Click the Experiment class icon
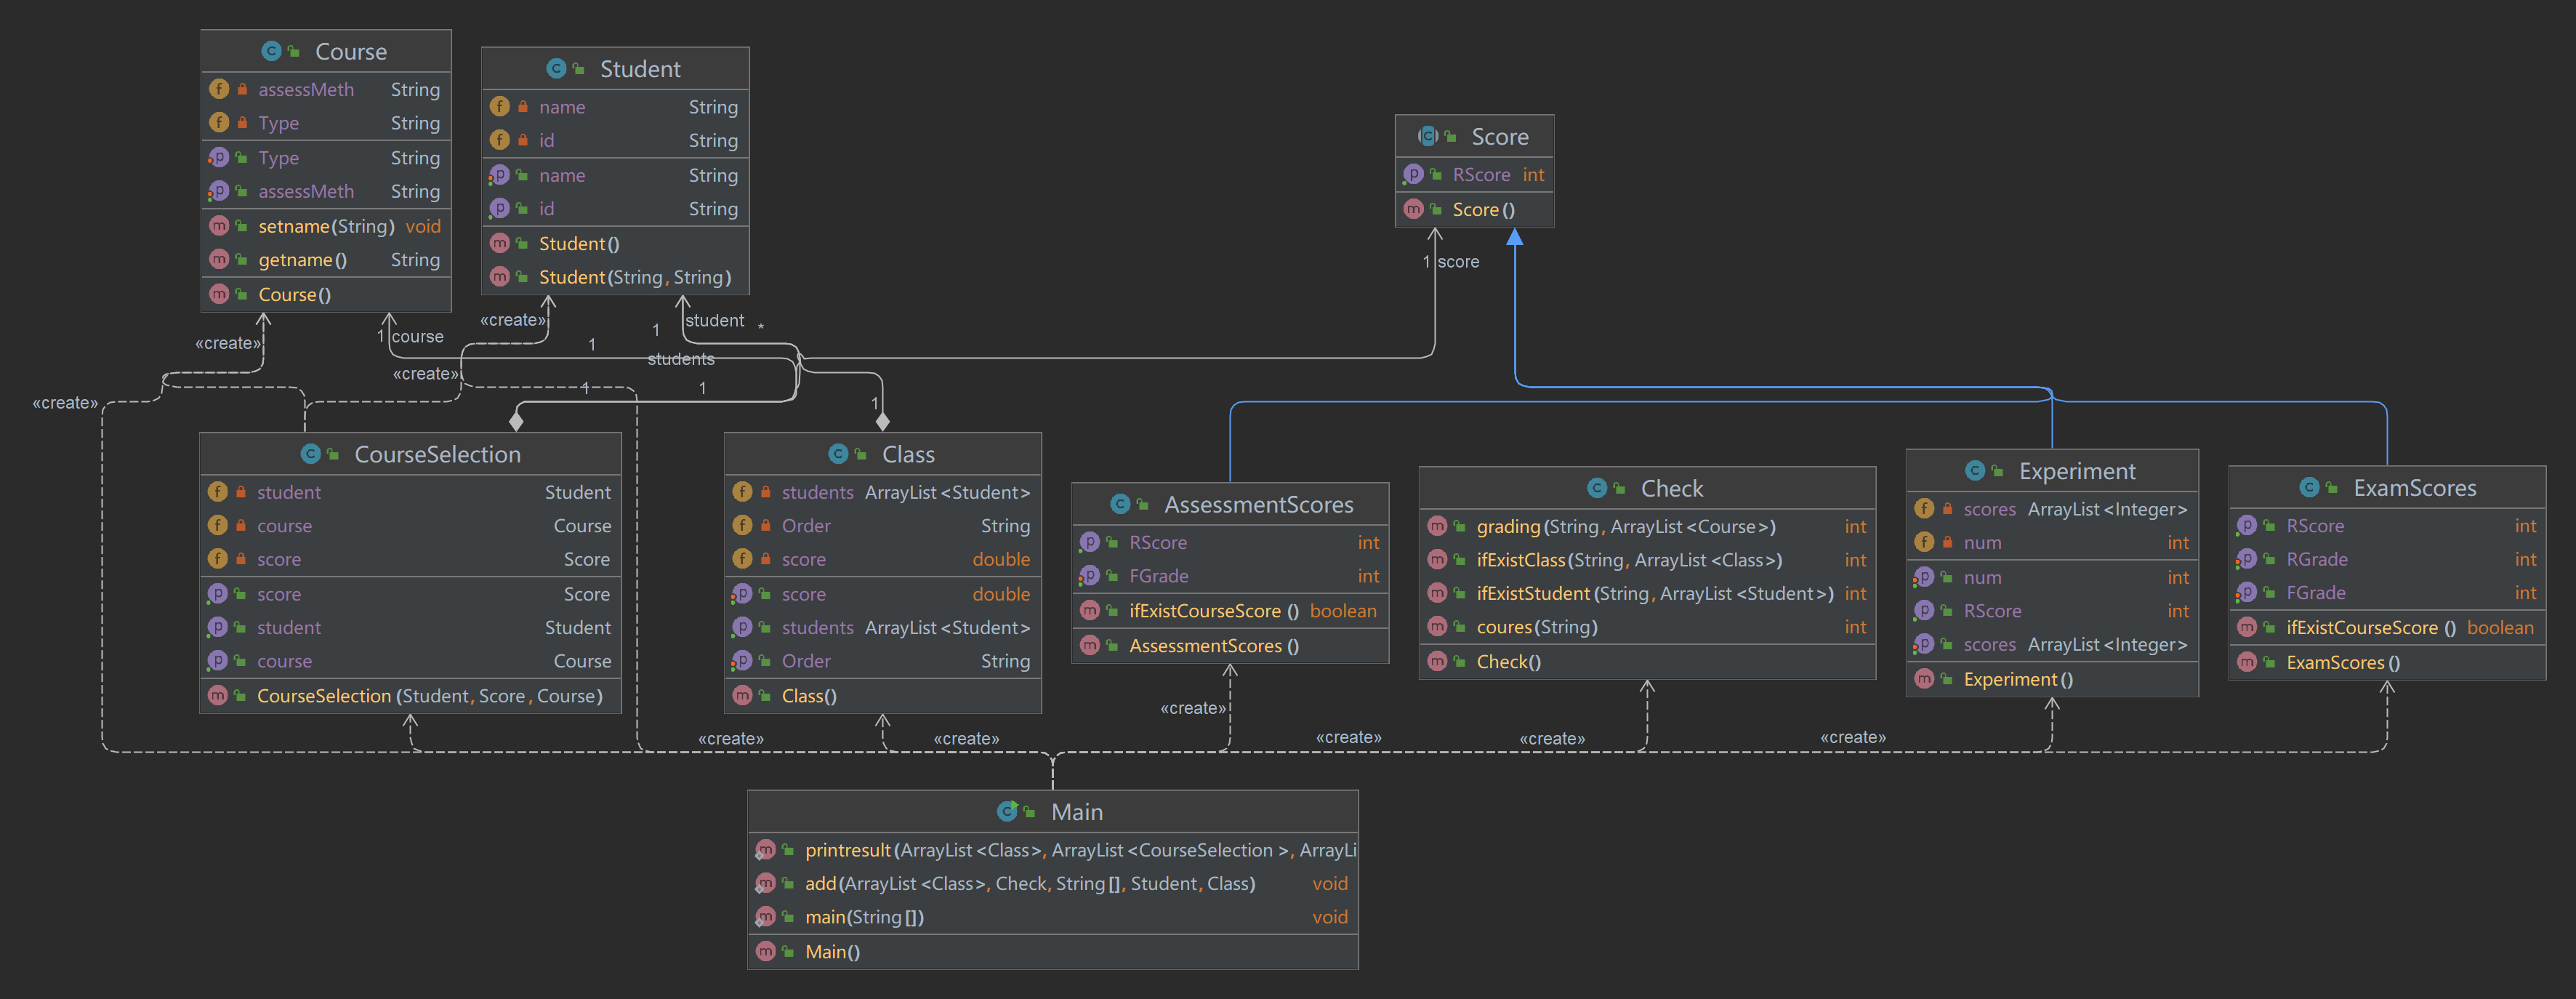Viewport: 2576px width, 999px height. (x=1975, y=471)
